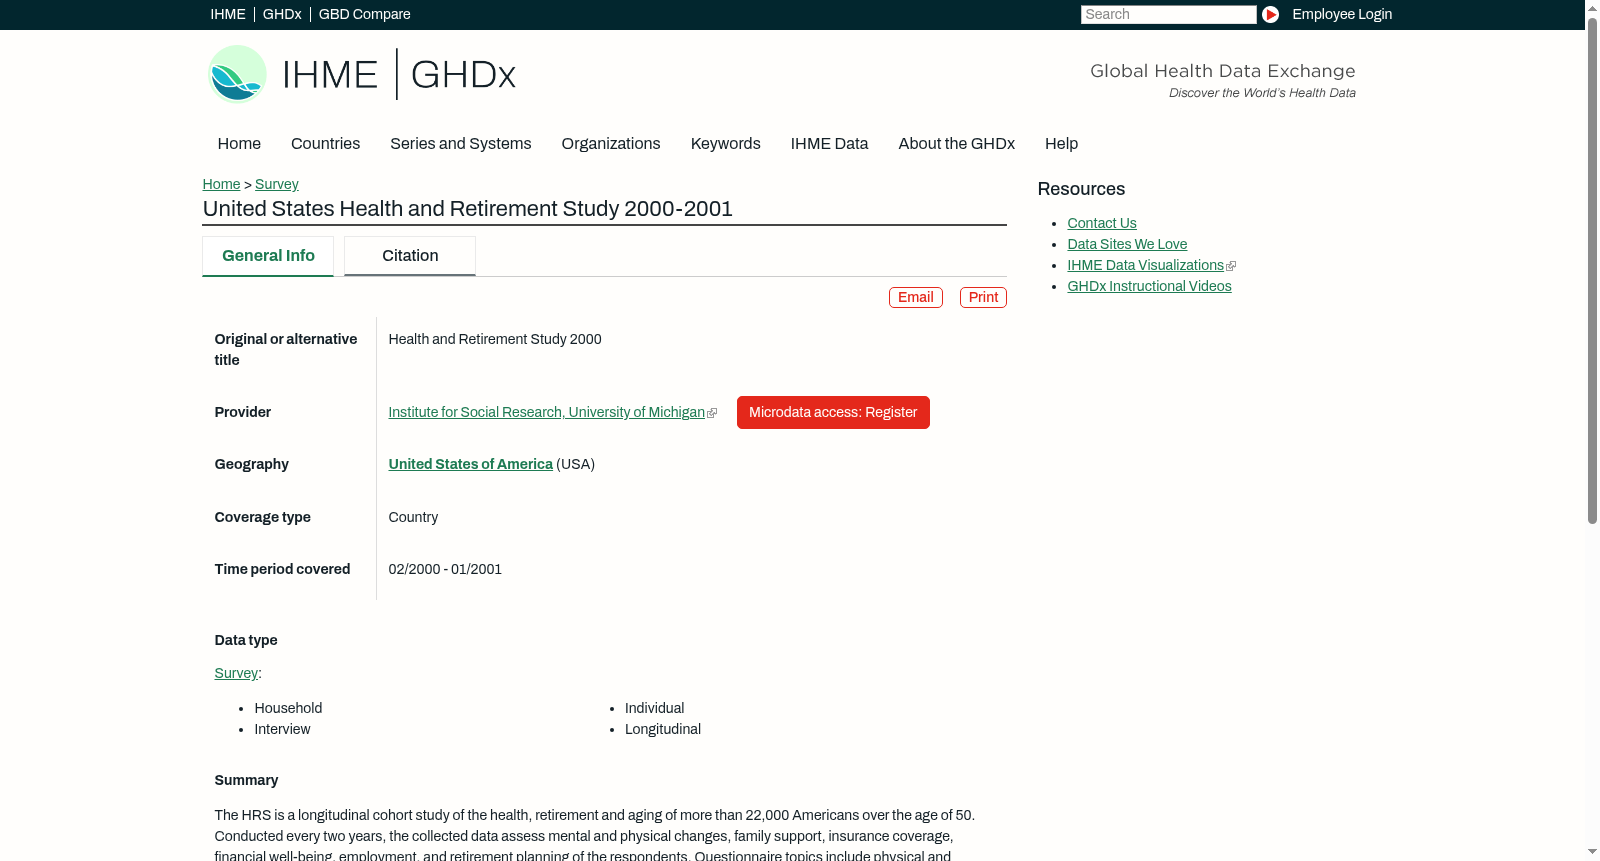The height and width of the screenshot is (861, 1600).
Task: Click the 'Global Health Data Exchange' tagline
Action: coord(1222,71)
